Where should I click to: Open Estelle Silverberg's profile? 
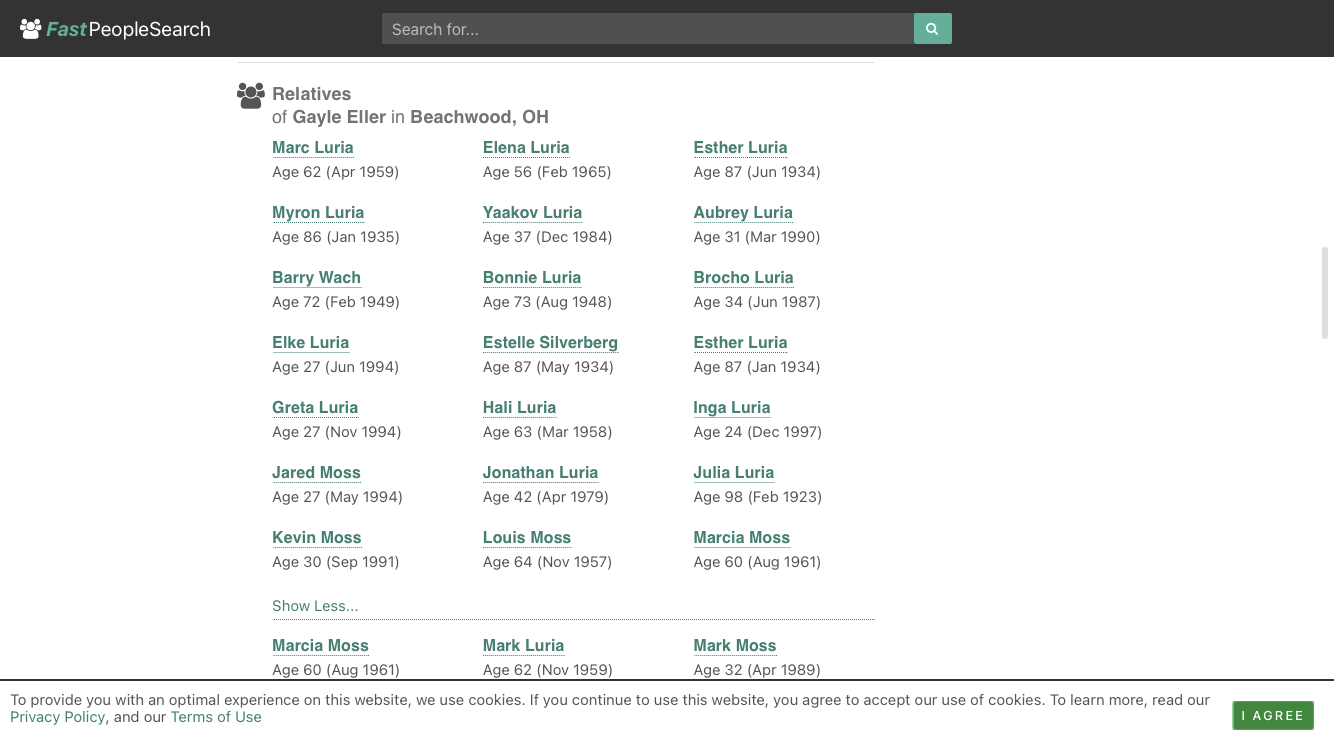coord(550,342)
